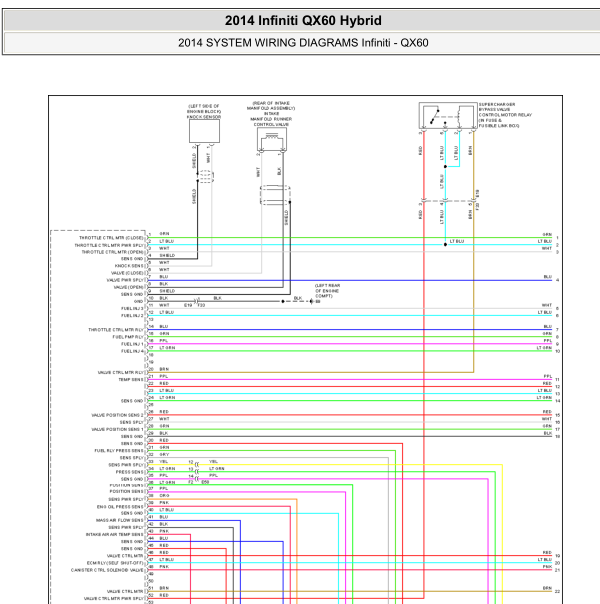This screenshot has height=604, width=600.
Task: Click the '(LEFT REAR OF ENGINE COMPT)' ground note
Action: click(x=327, y=291)
